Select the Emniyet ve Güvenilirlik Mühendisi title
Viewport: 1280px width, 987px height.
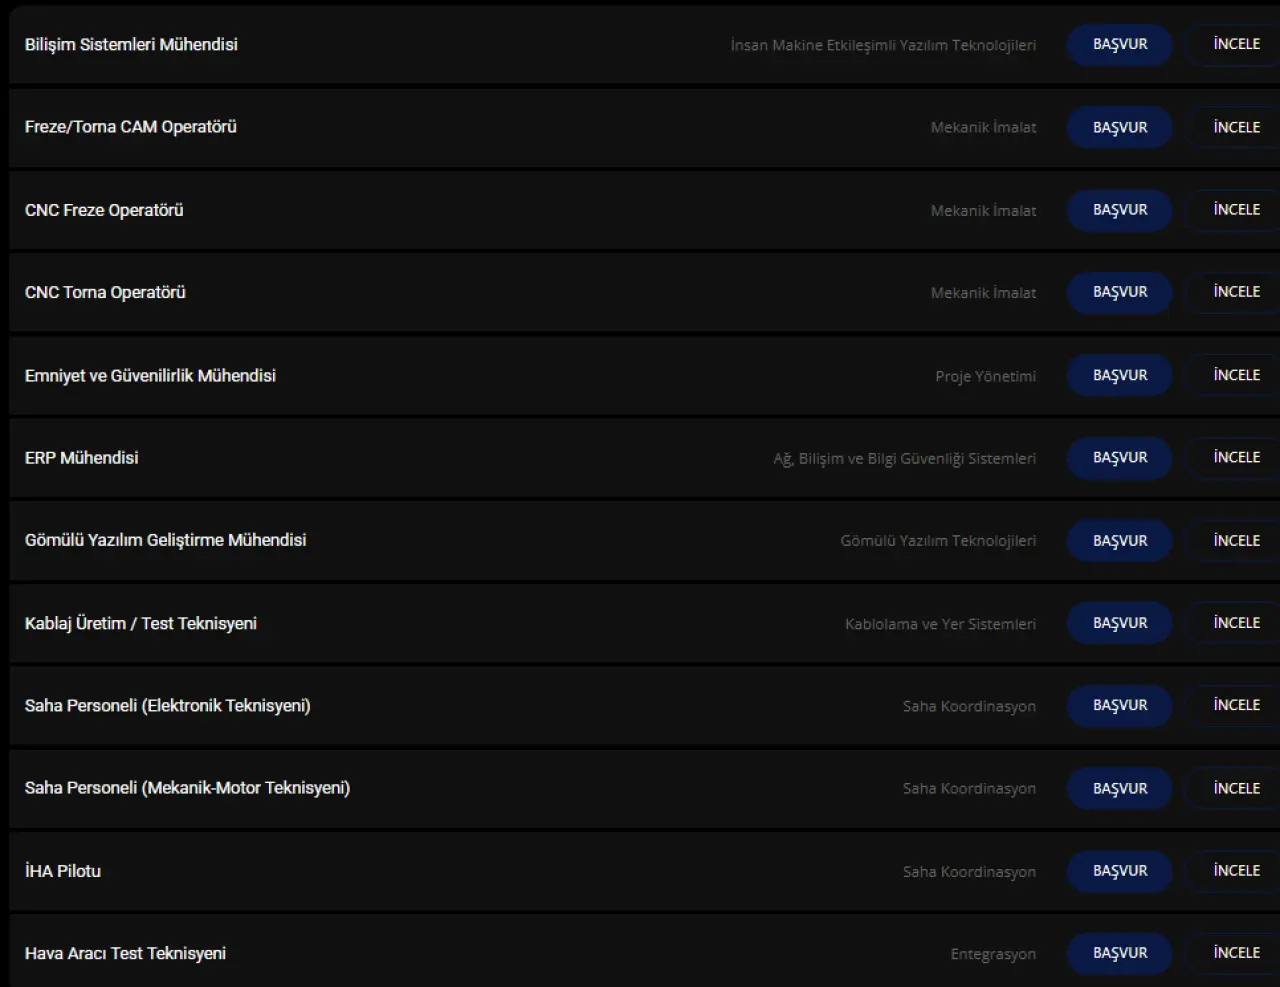(x=150, y=376)
